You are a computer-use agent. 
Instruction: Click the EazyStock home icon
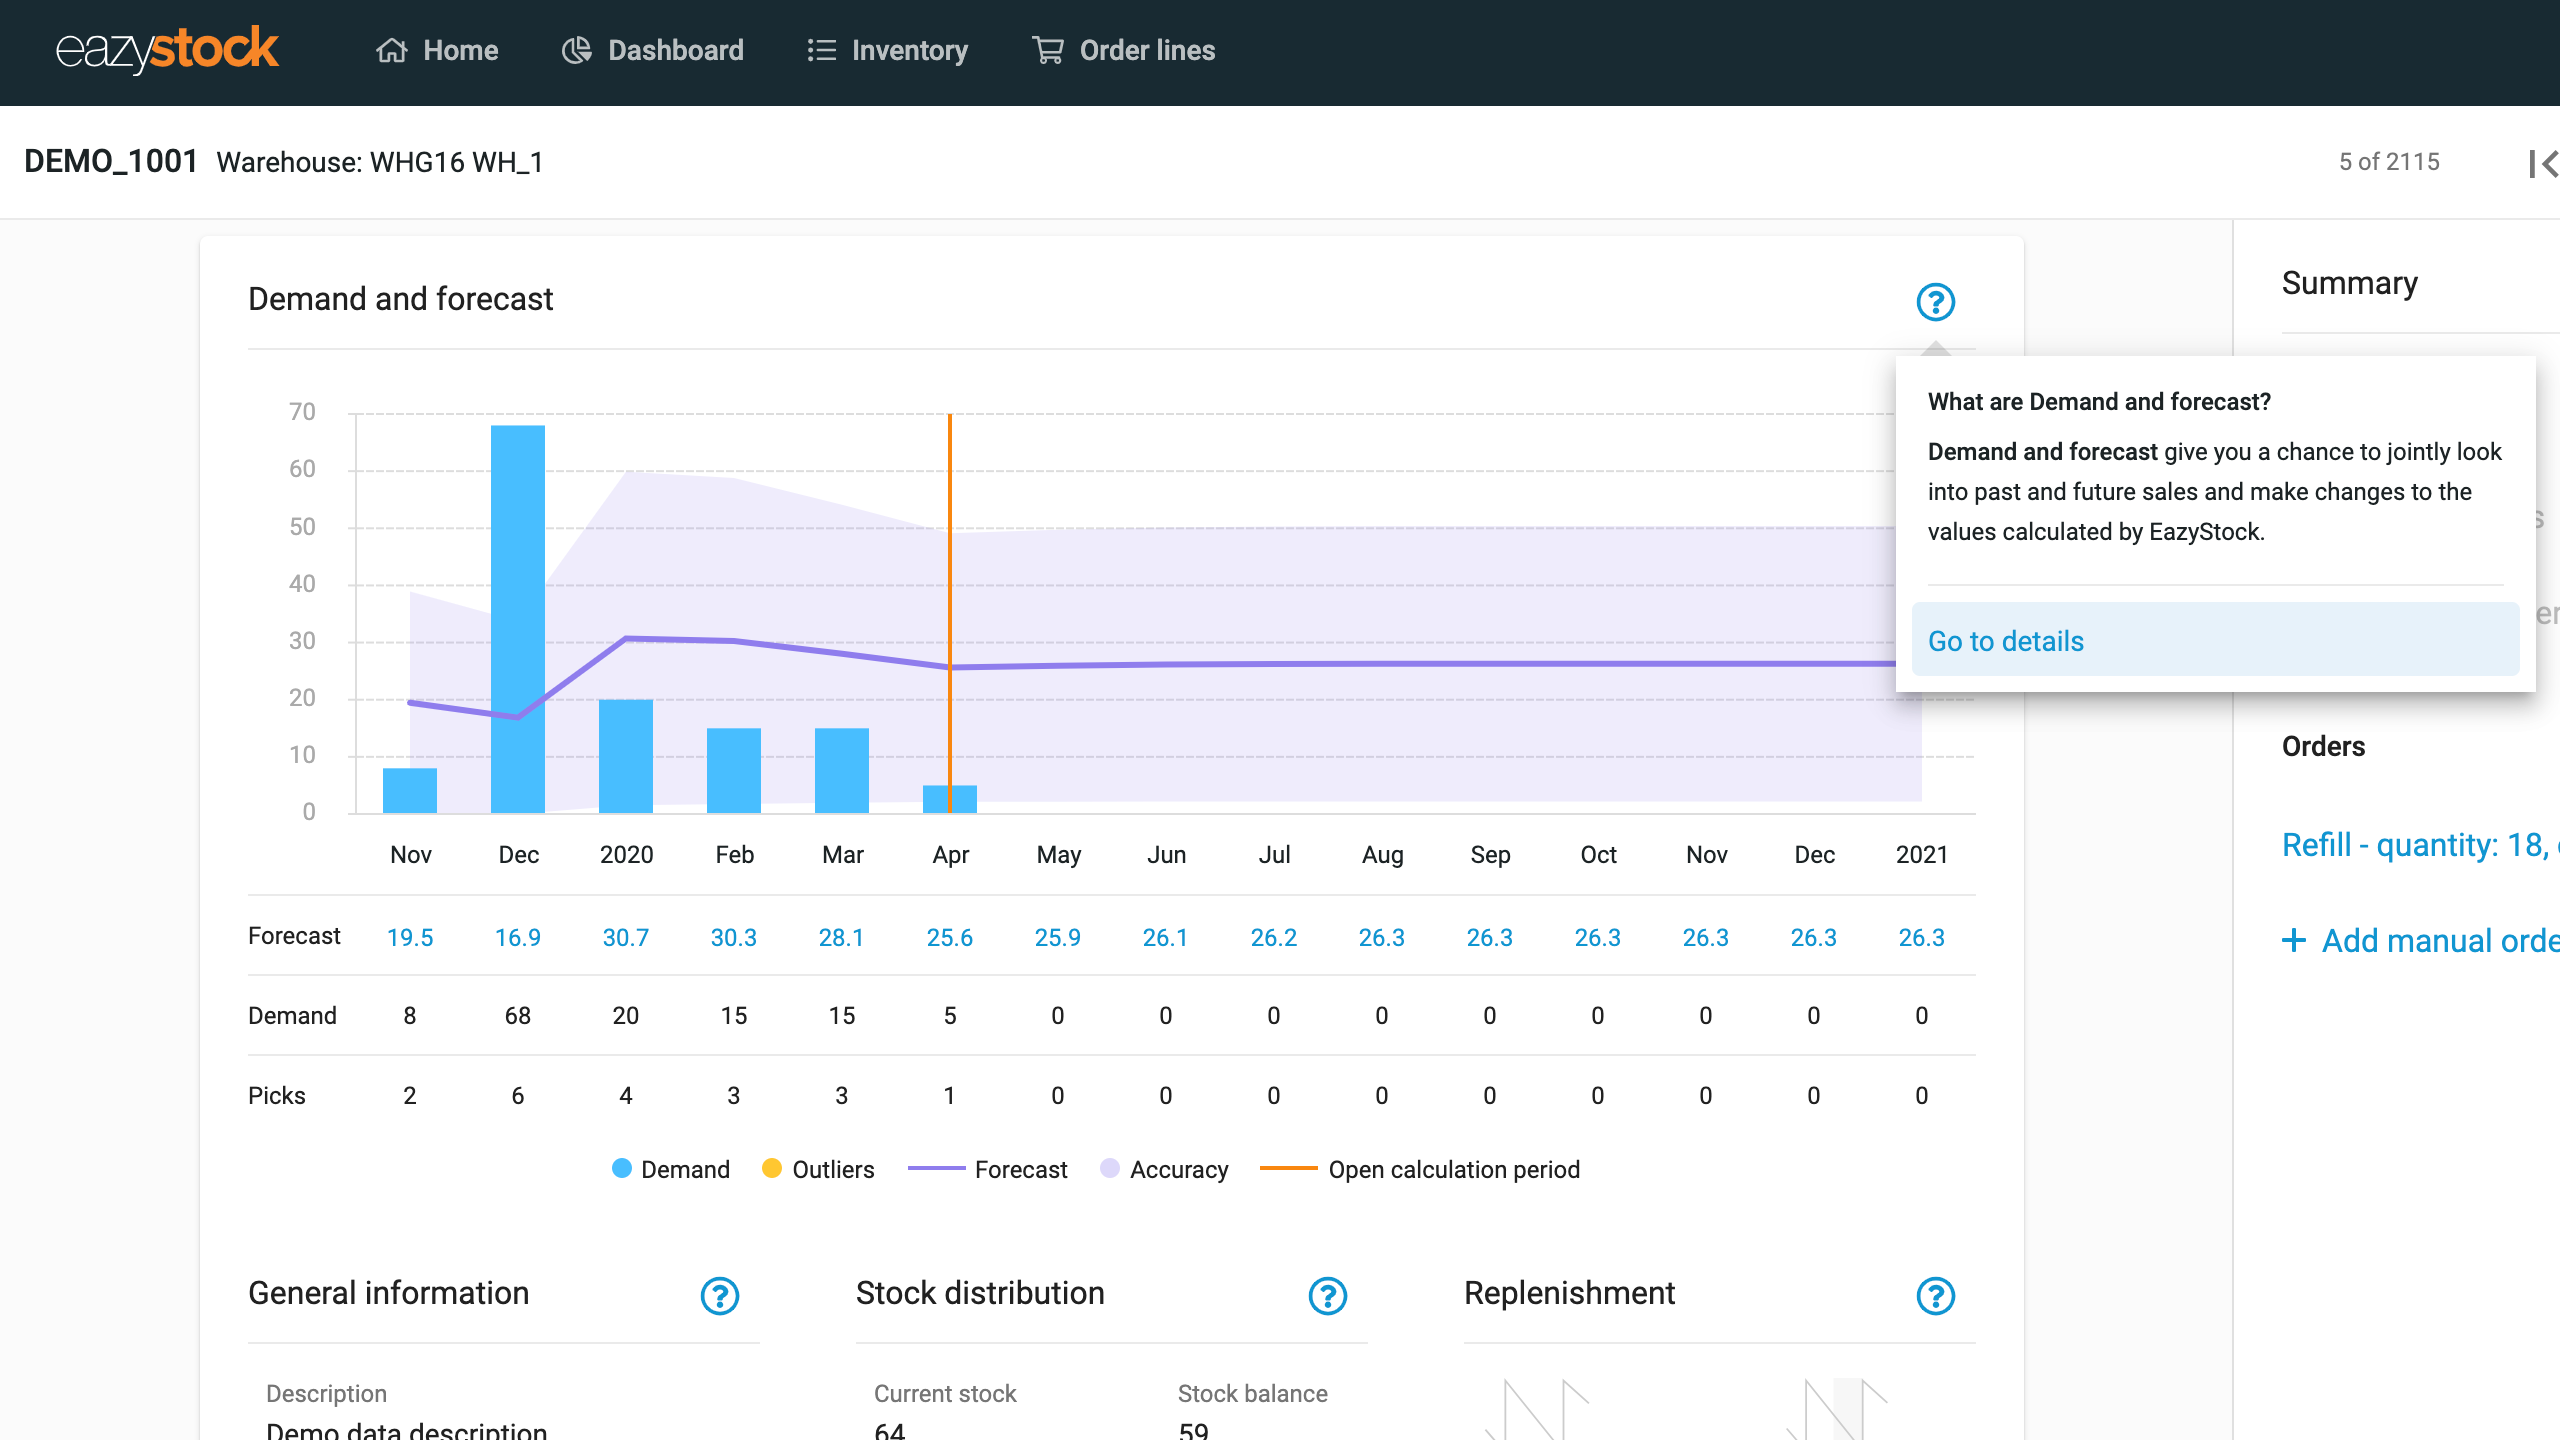coord(390,51)
